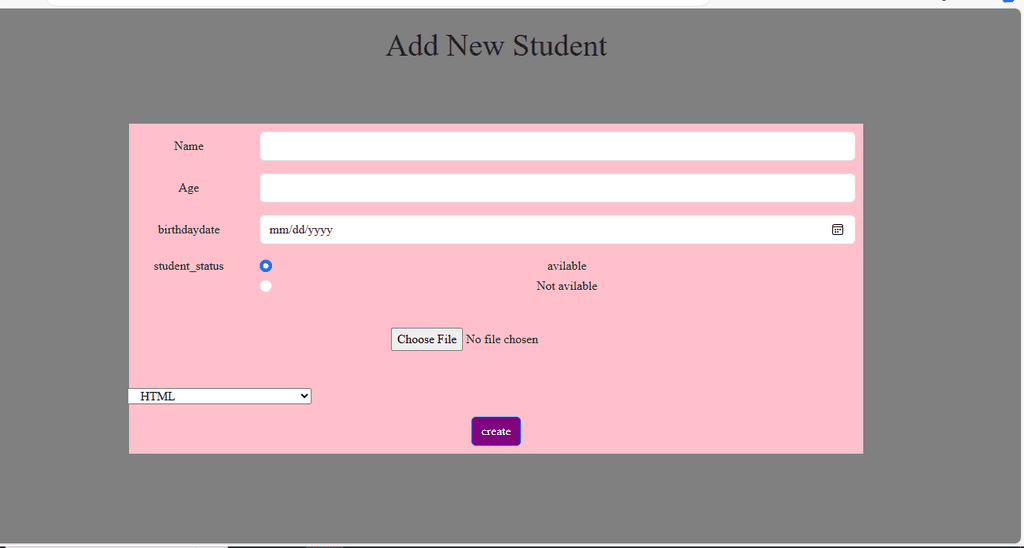Select the avilable radio button
This screenshot has height=548, width=1024.
pyautogui.click(x=266, y=266)
